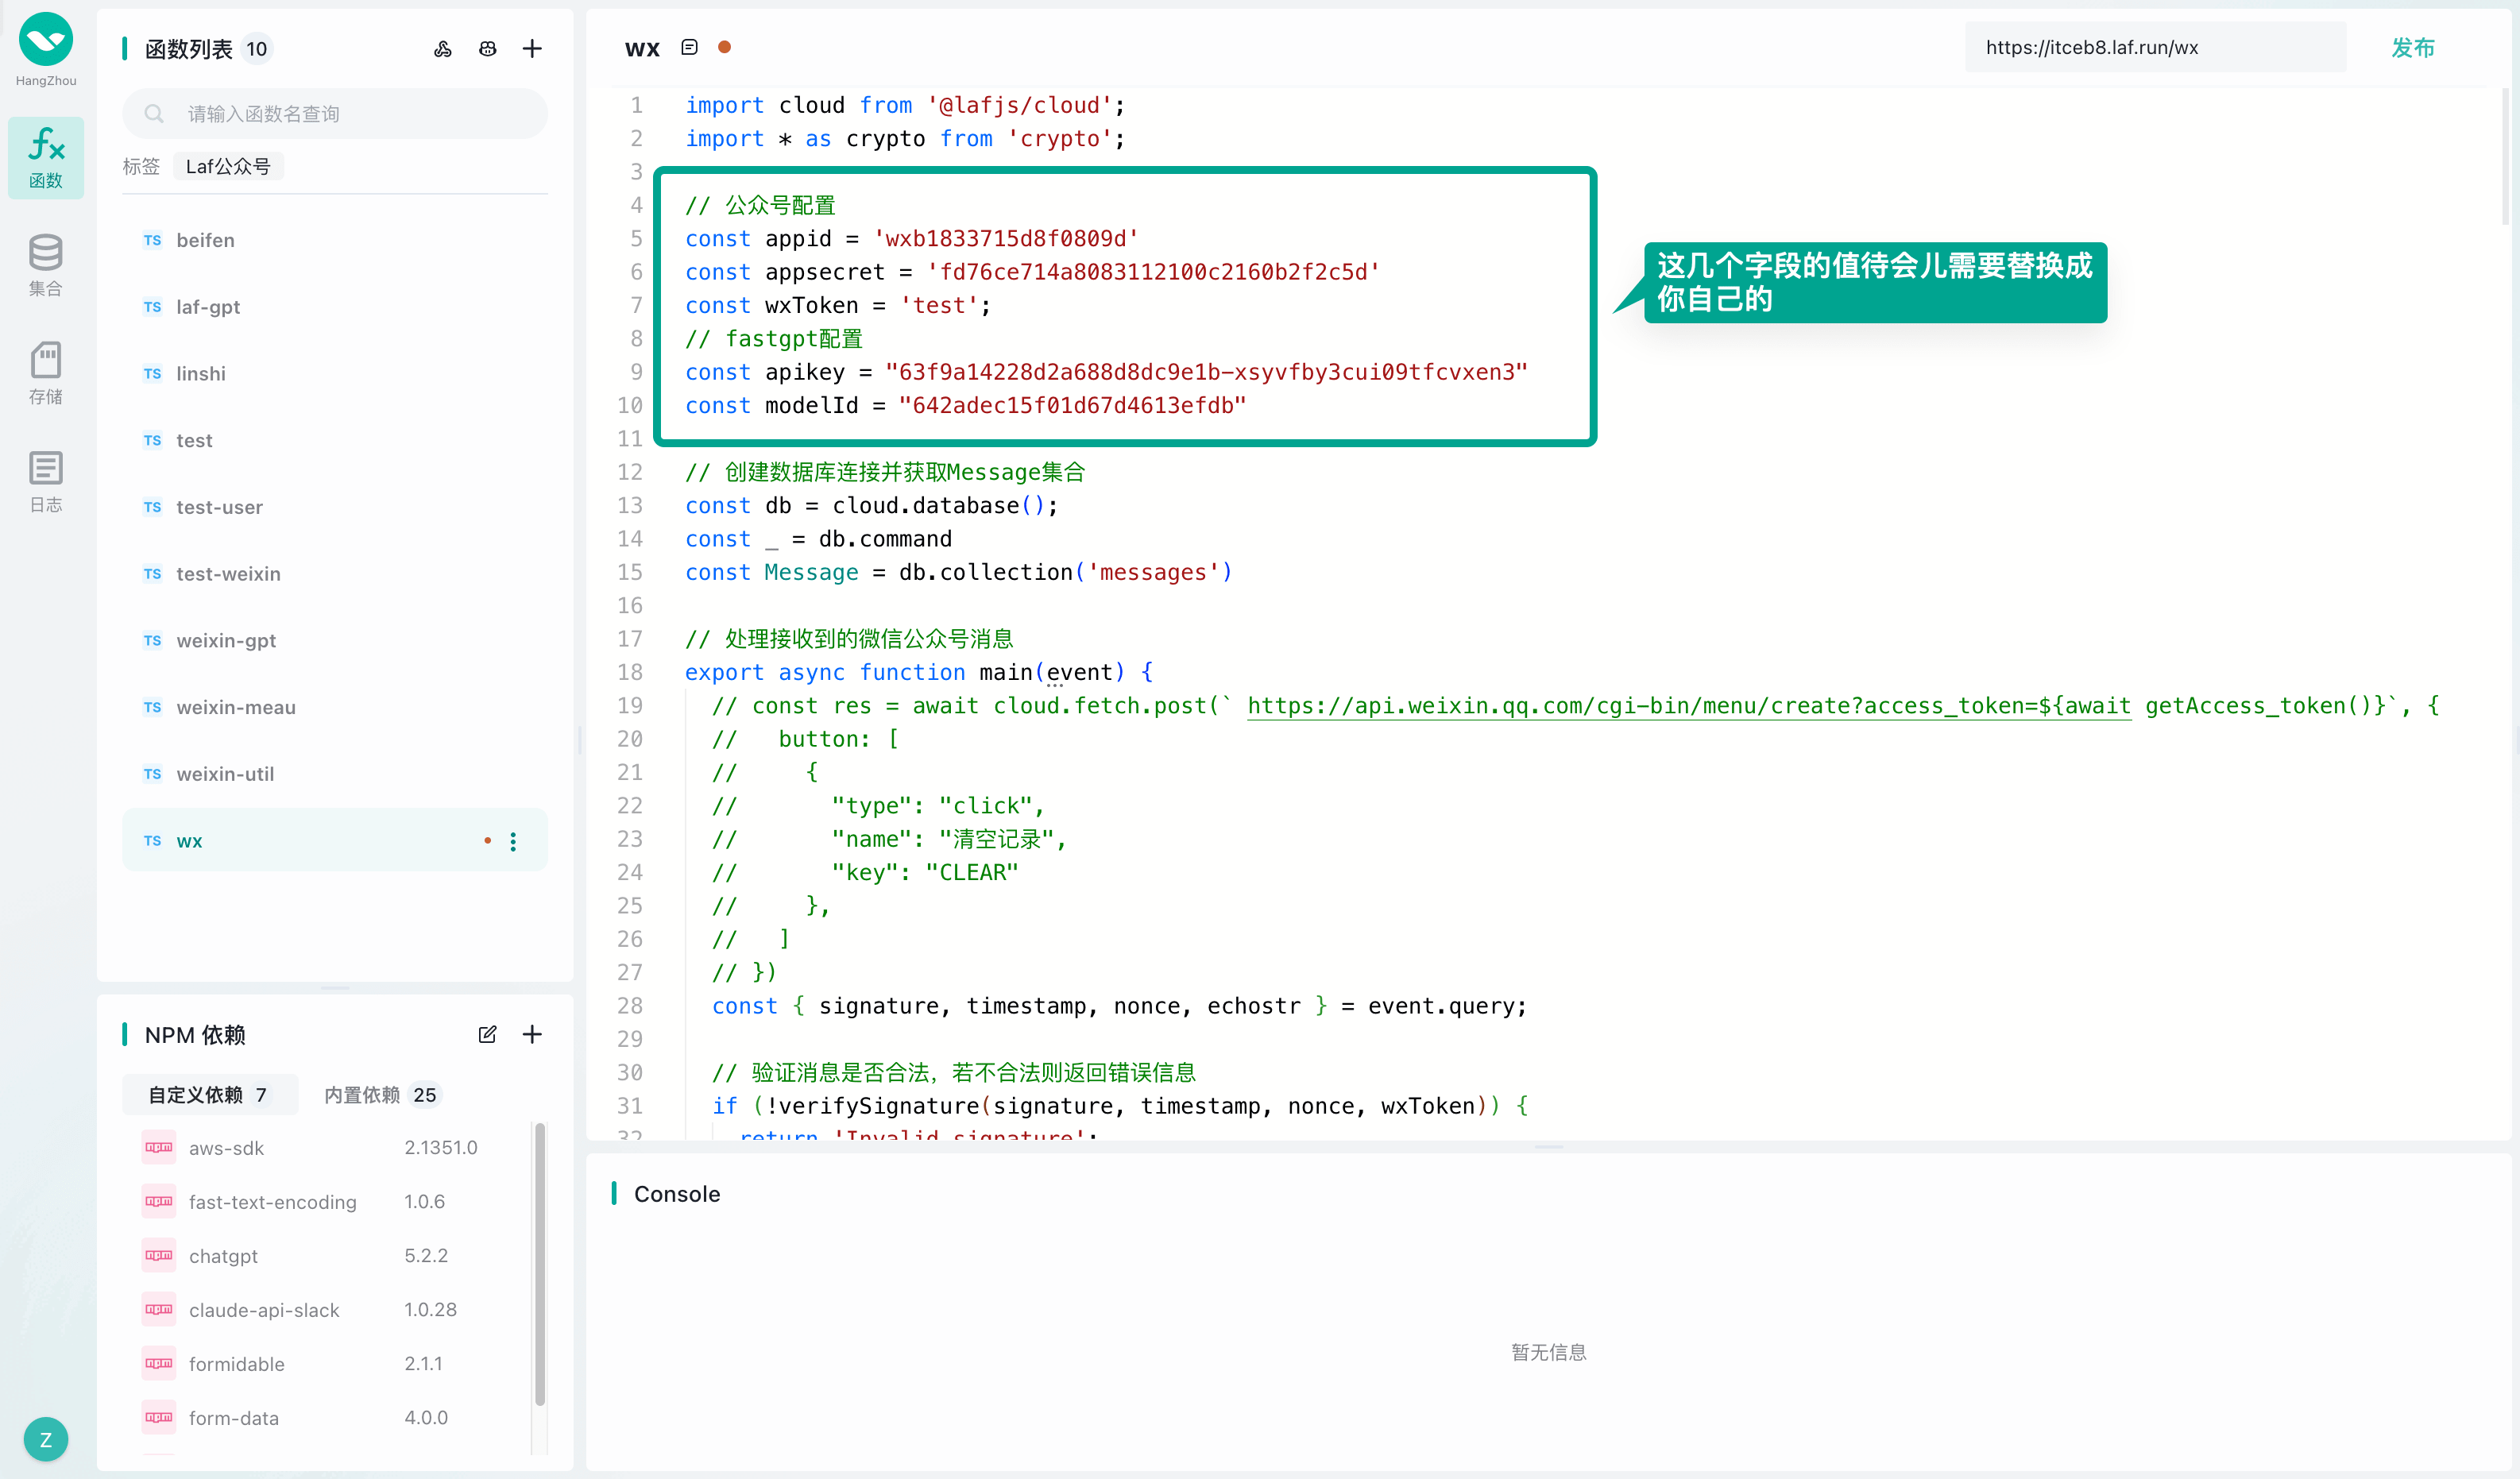Click the user avatar Z at the bottom left
The width and height of the screenshot is (2520, 1479).
[46, 1439]
